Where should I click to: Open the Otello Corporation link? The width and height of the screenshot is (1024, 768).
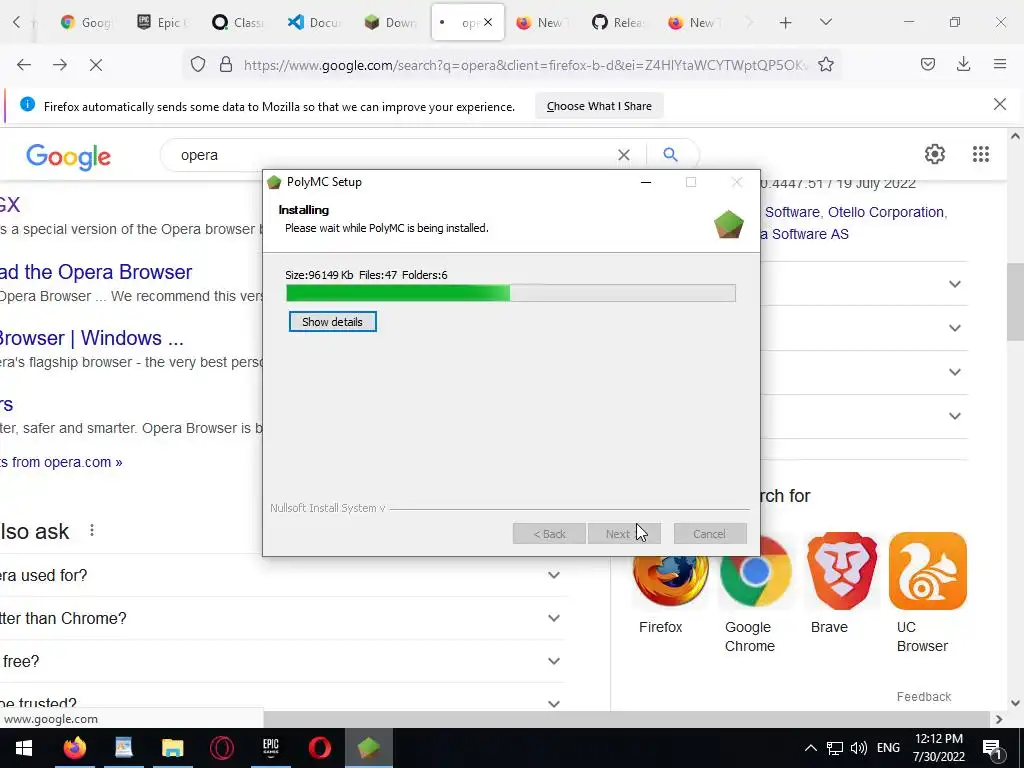pyautogui.click(x=886, y=212)
